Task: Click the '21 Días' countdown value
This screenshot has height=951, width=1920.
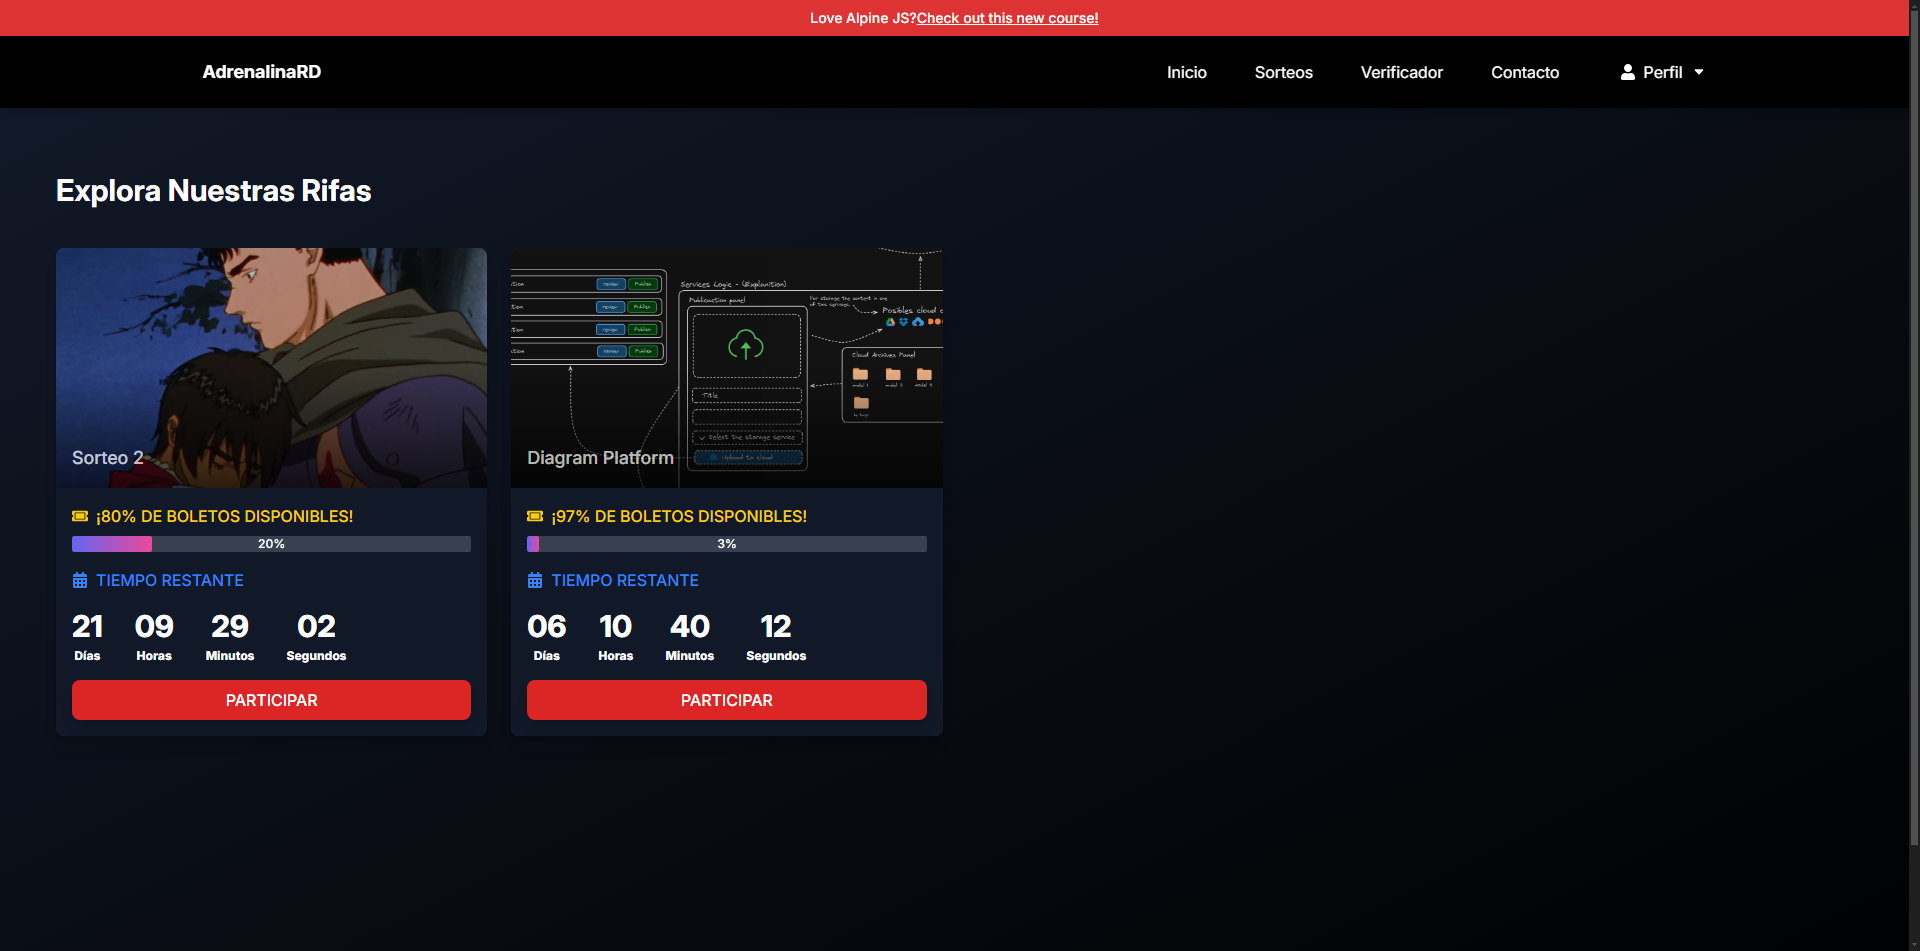Action: [87, 637]
